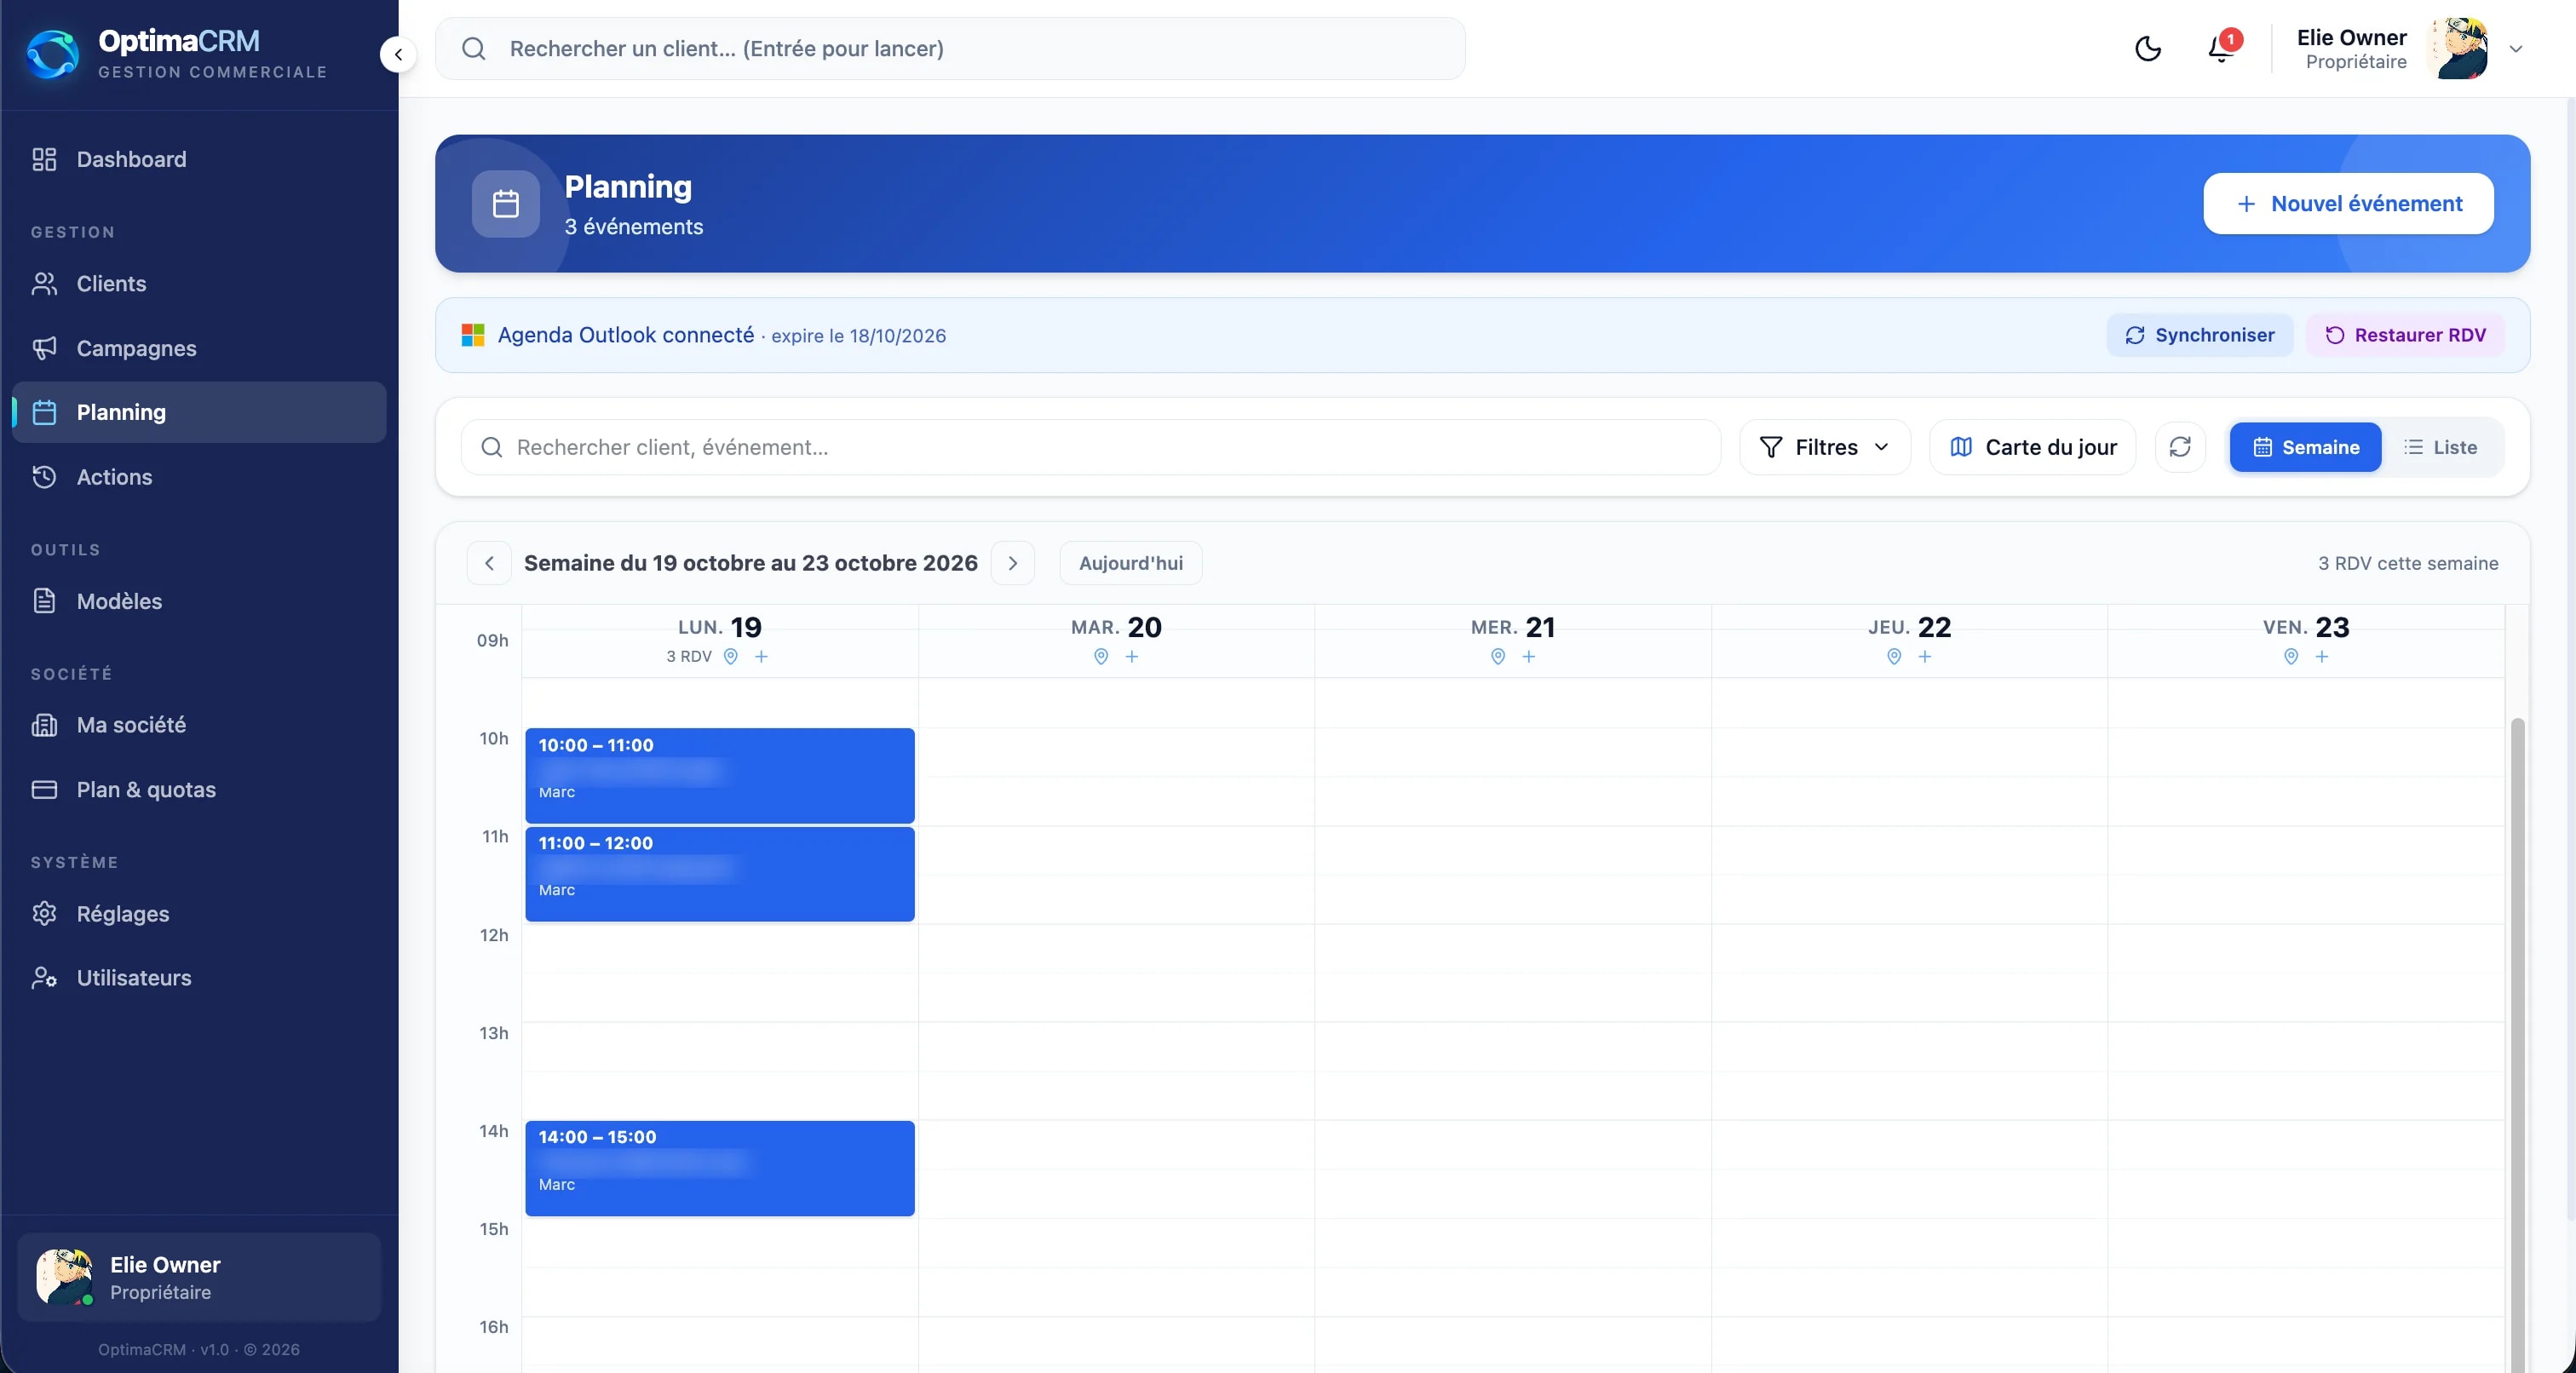Switch to the Liste view
The image size is (2576, 1373).
pos(2440,447)
